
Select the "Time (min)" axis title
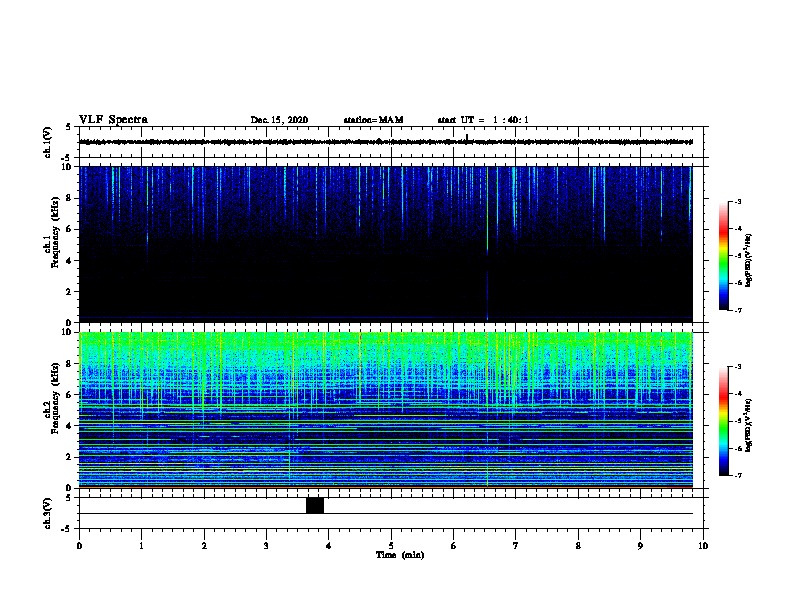point(400,555)
